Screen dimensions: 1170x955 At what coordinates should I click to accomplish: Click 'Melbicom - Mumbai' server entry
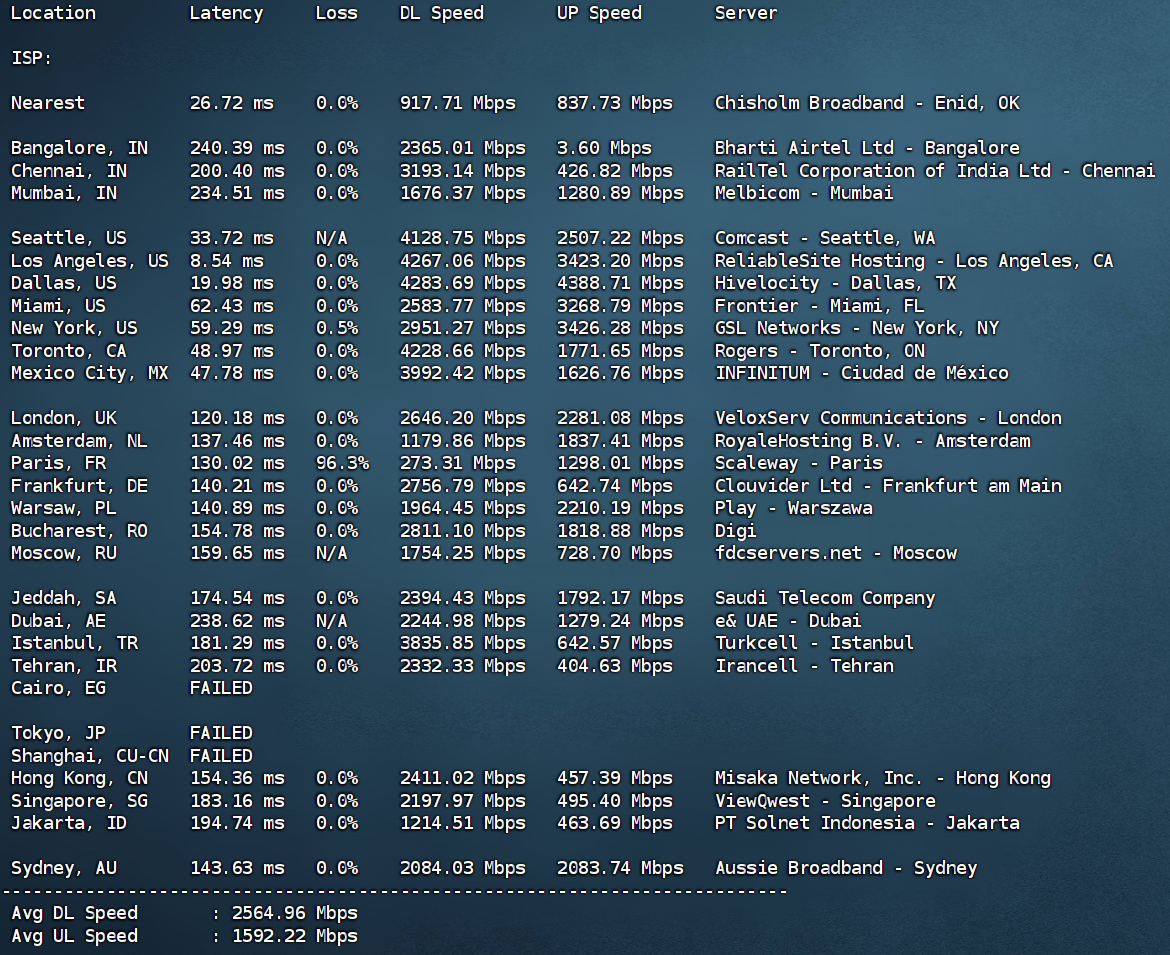point(804,193)
